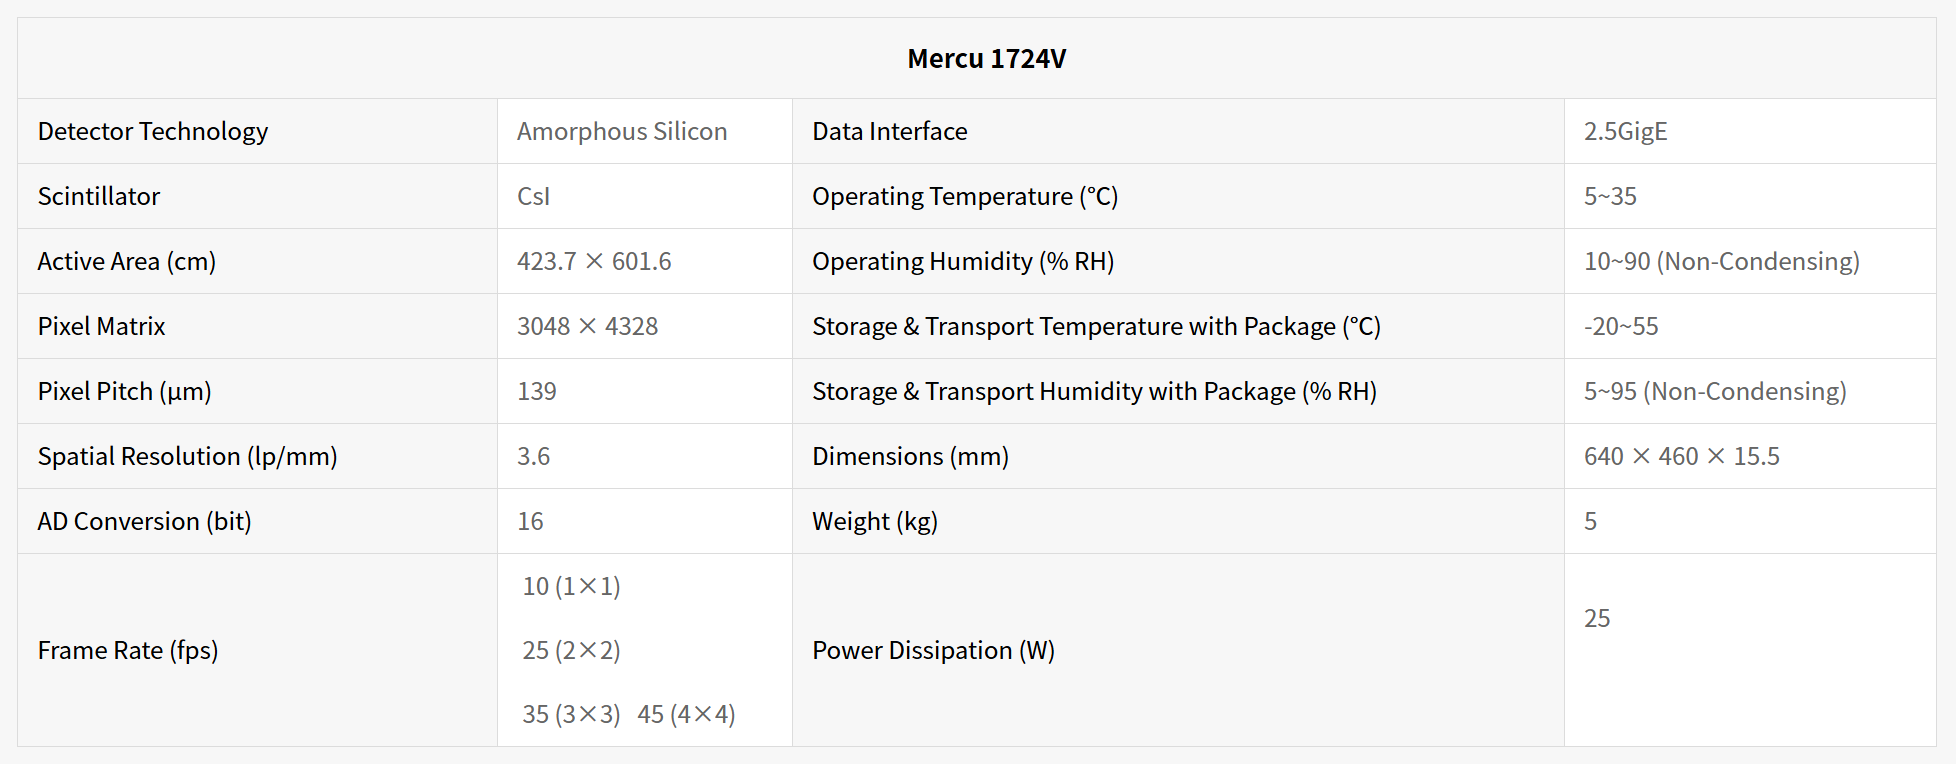Click the Amorphous Silicon value
The image size is (1956, 764).
click(621, 131)
